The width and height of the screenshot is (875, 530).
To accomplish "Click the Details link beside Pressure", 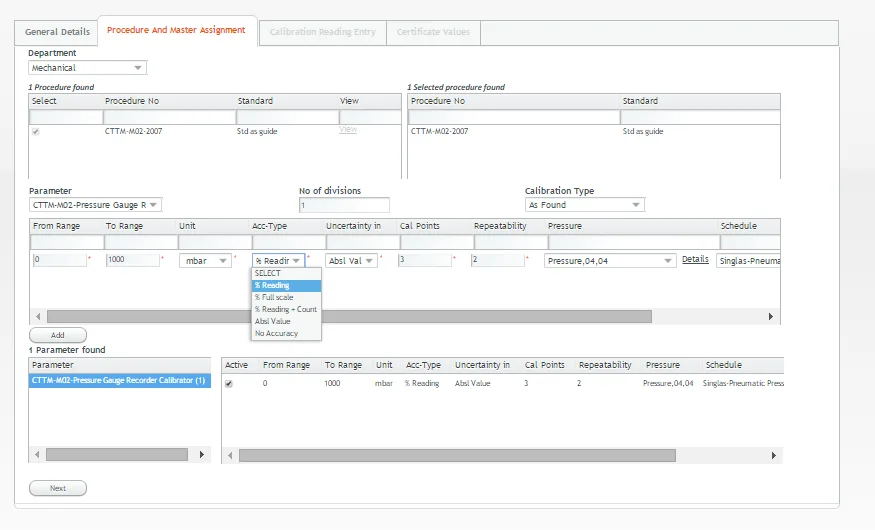I will pos(695,259).
